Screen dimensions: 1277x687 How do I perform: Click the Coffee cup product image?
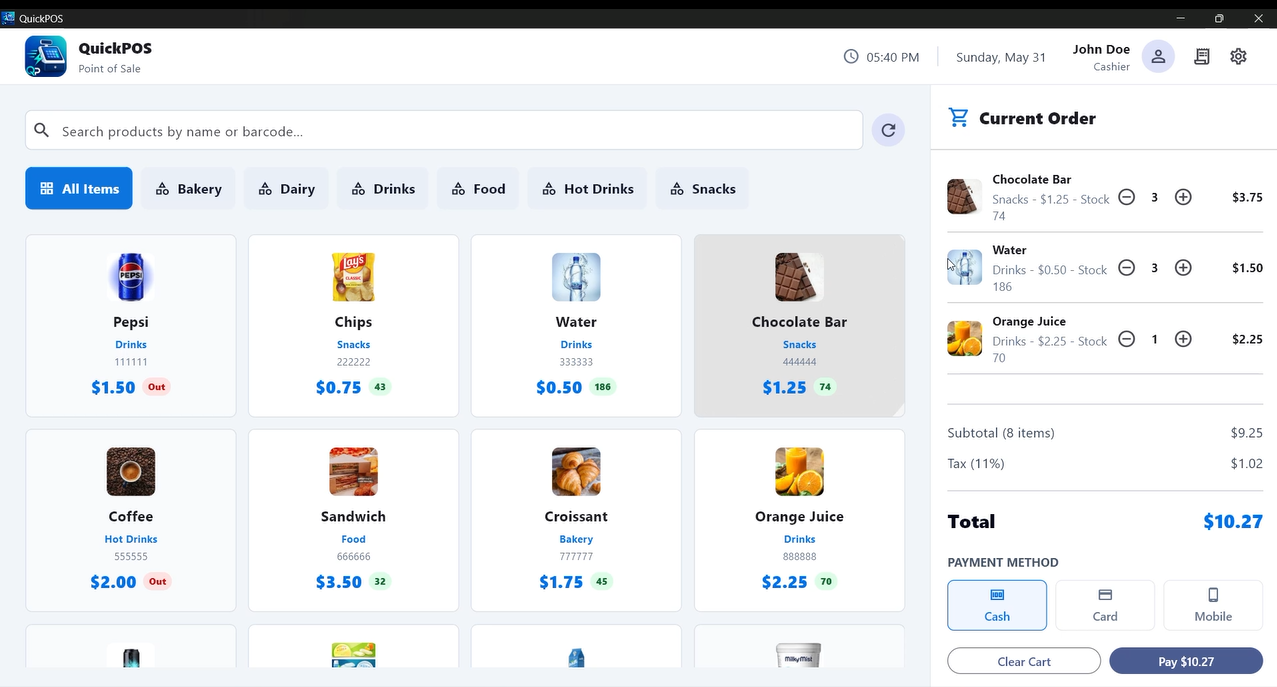coord(131,472)
